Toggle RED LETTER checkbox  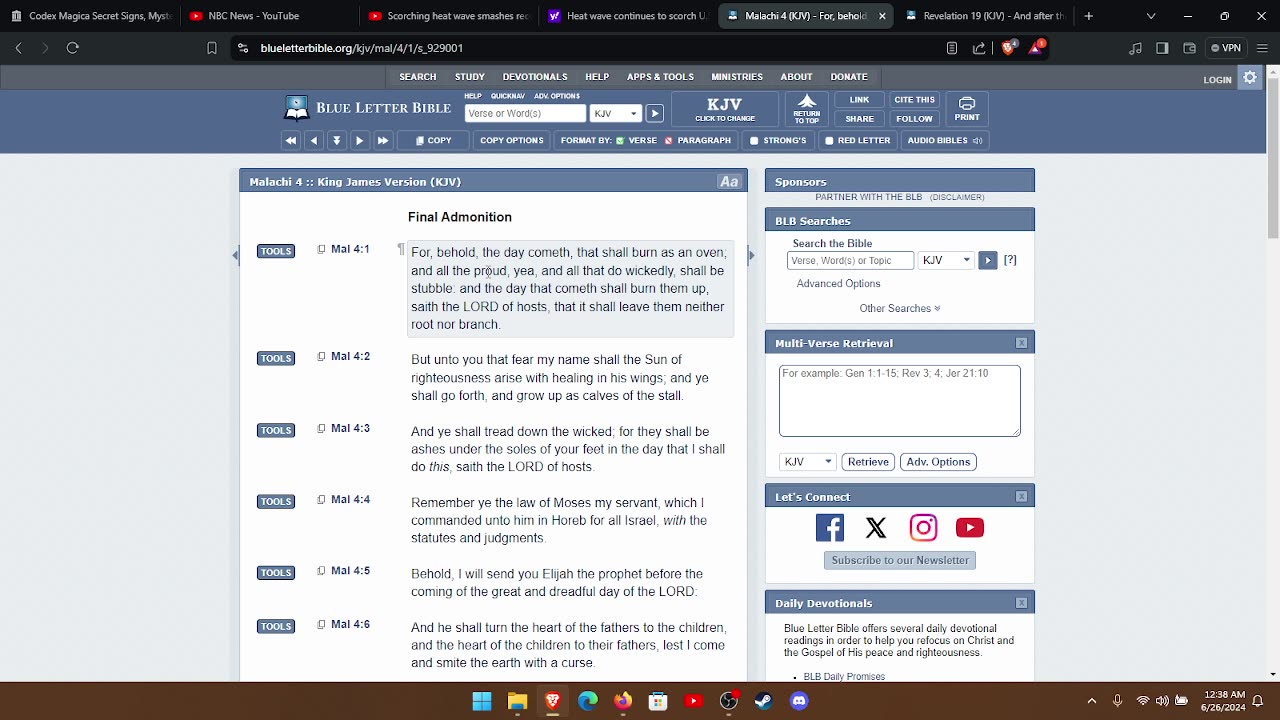[x=829, y=141]
